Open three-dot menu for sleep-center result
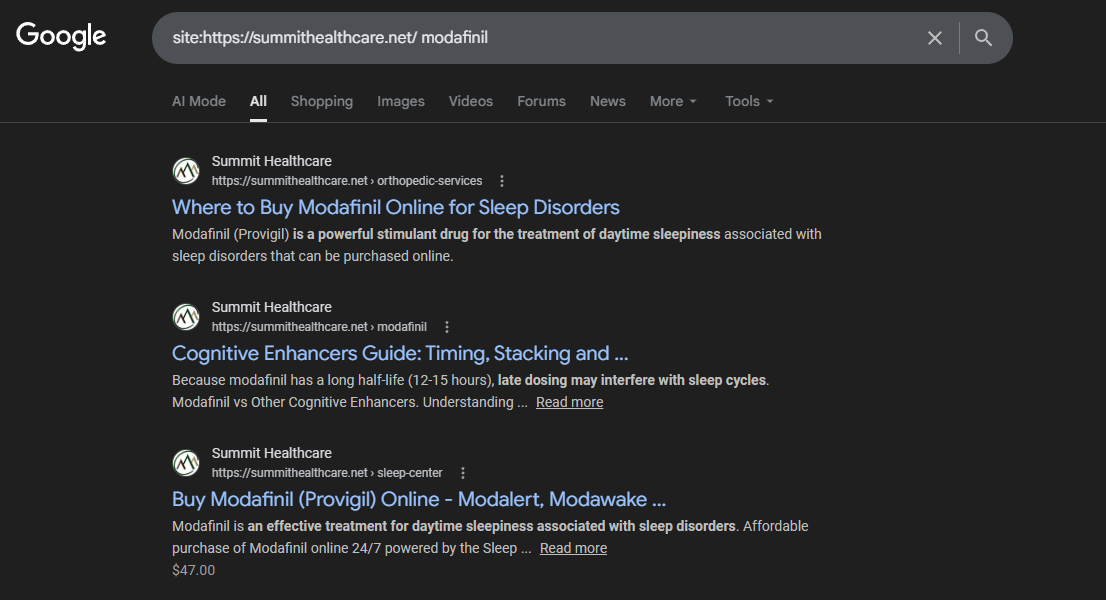 (463, 473)
